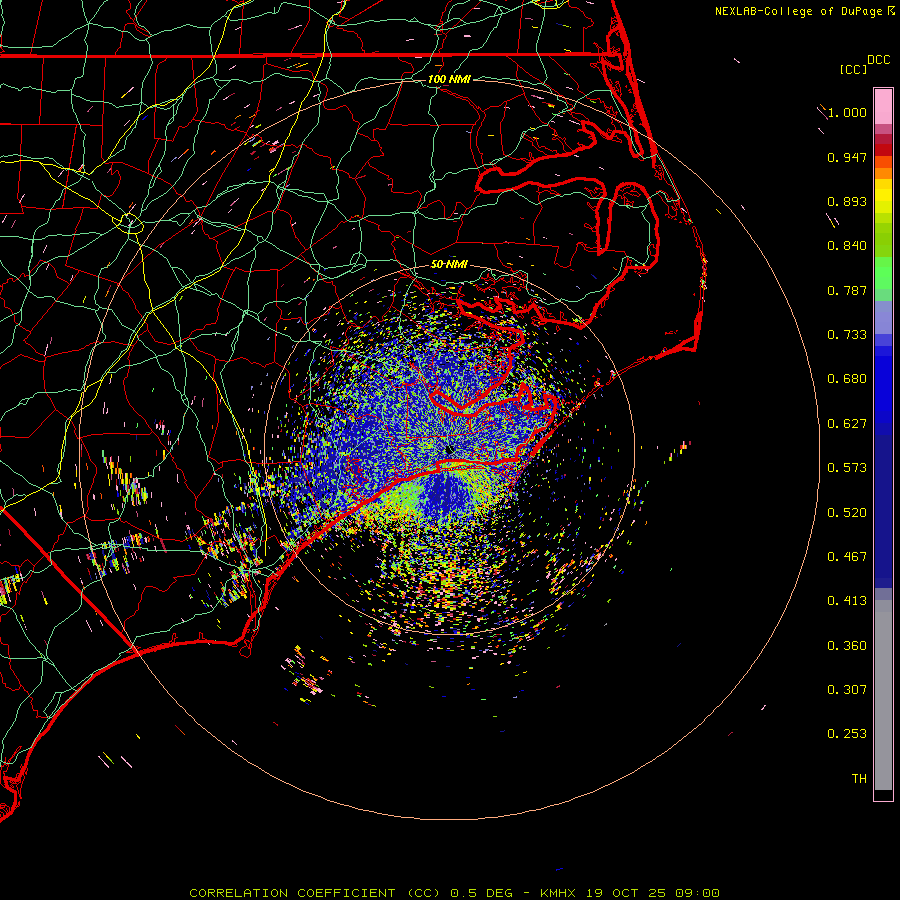Click the Correlation Coefficient KMHX caption text
900x900 pixels.
(454, 893)
